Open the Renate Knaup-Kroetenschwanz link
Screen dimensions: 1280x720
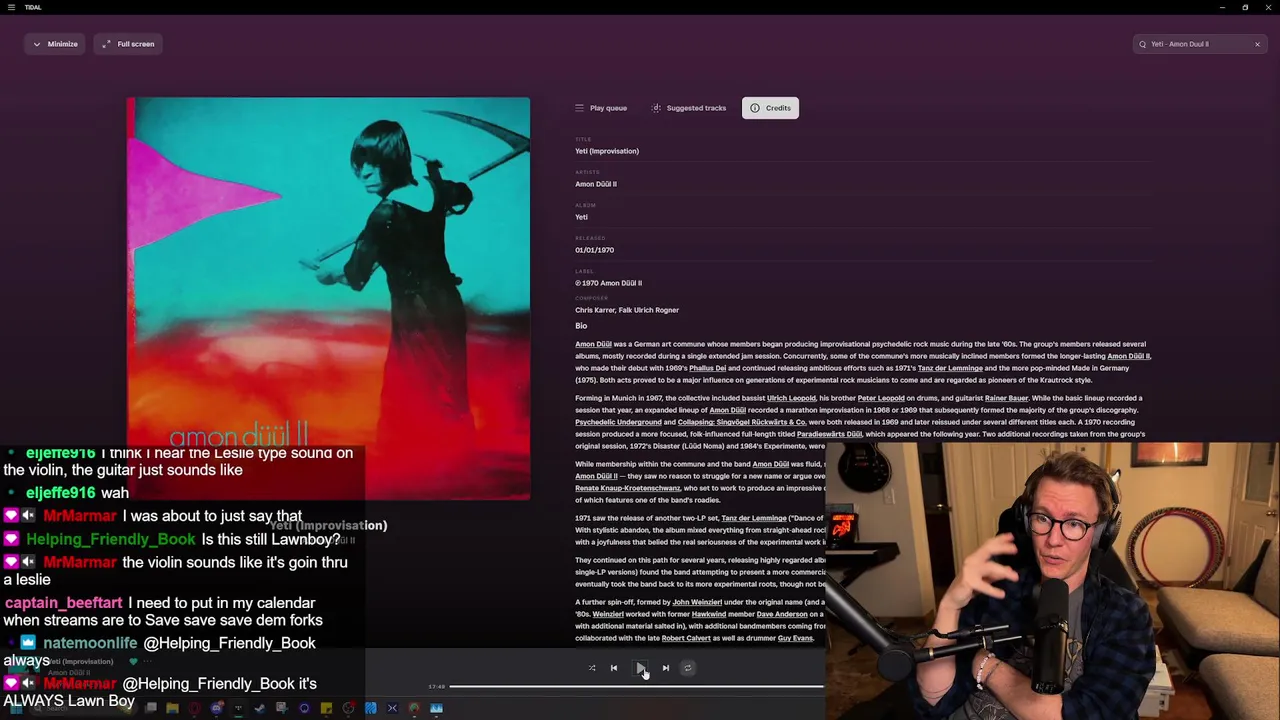[628, 488]
